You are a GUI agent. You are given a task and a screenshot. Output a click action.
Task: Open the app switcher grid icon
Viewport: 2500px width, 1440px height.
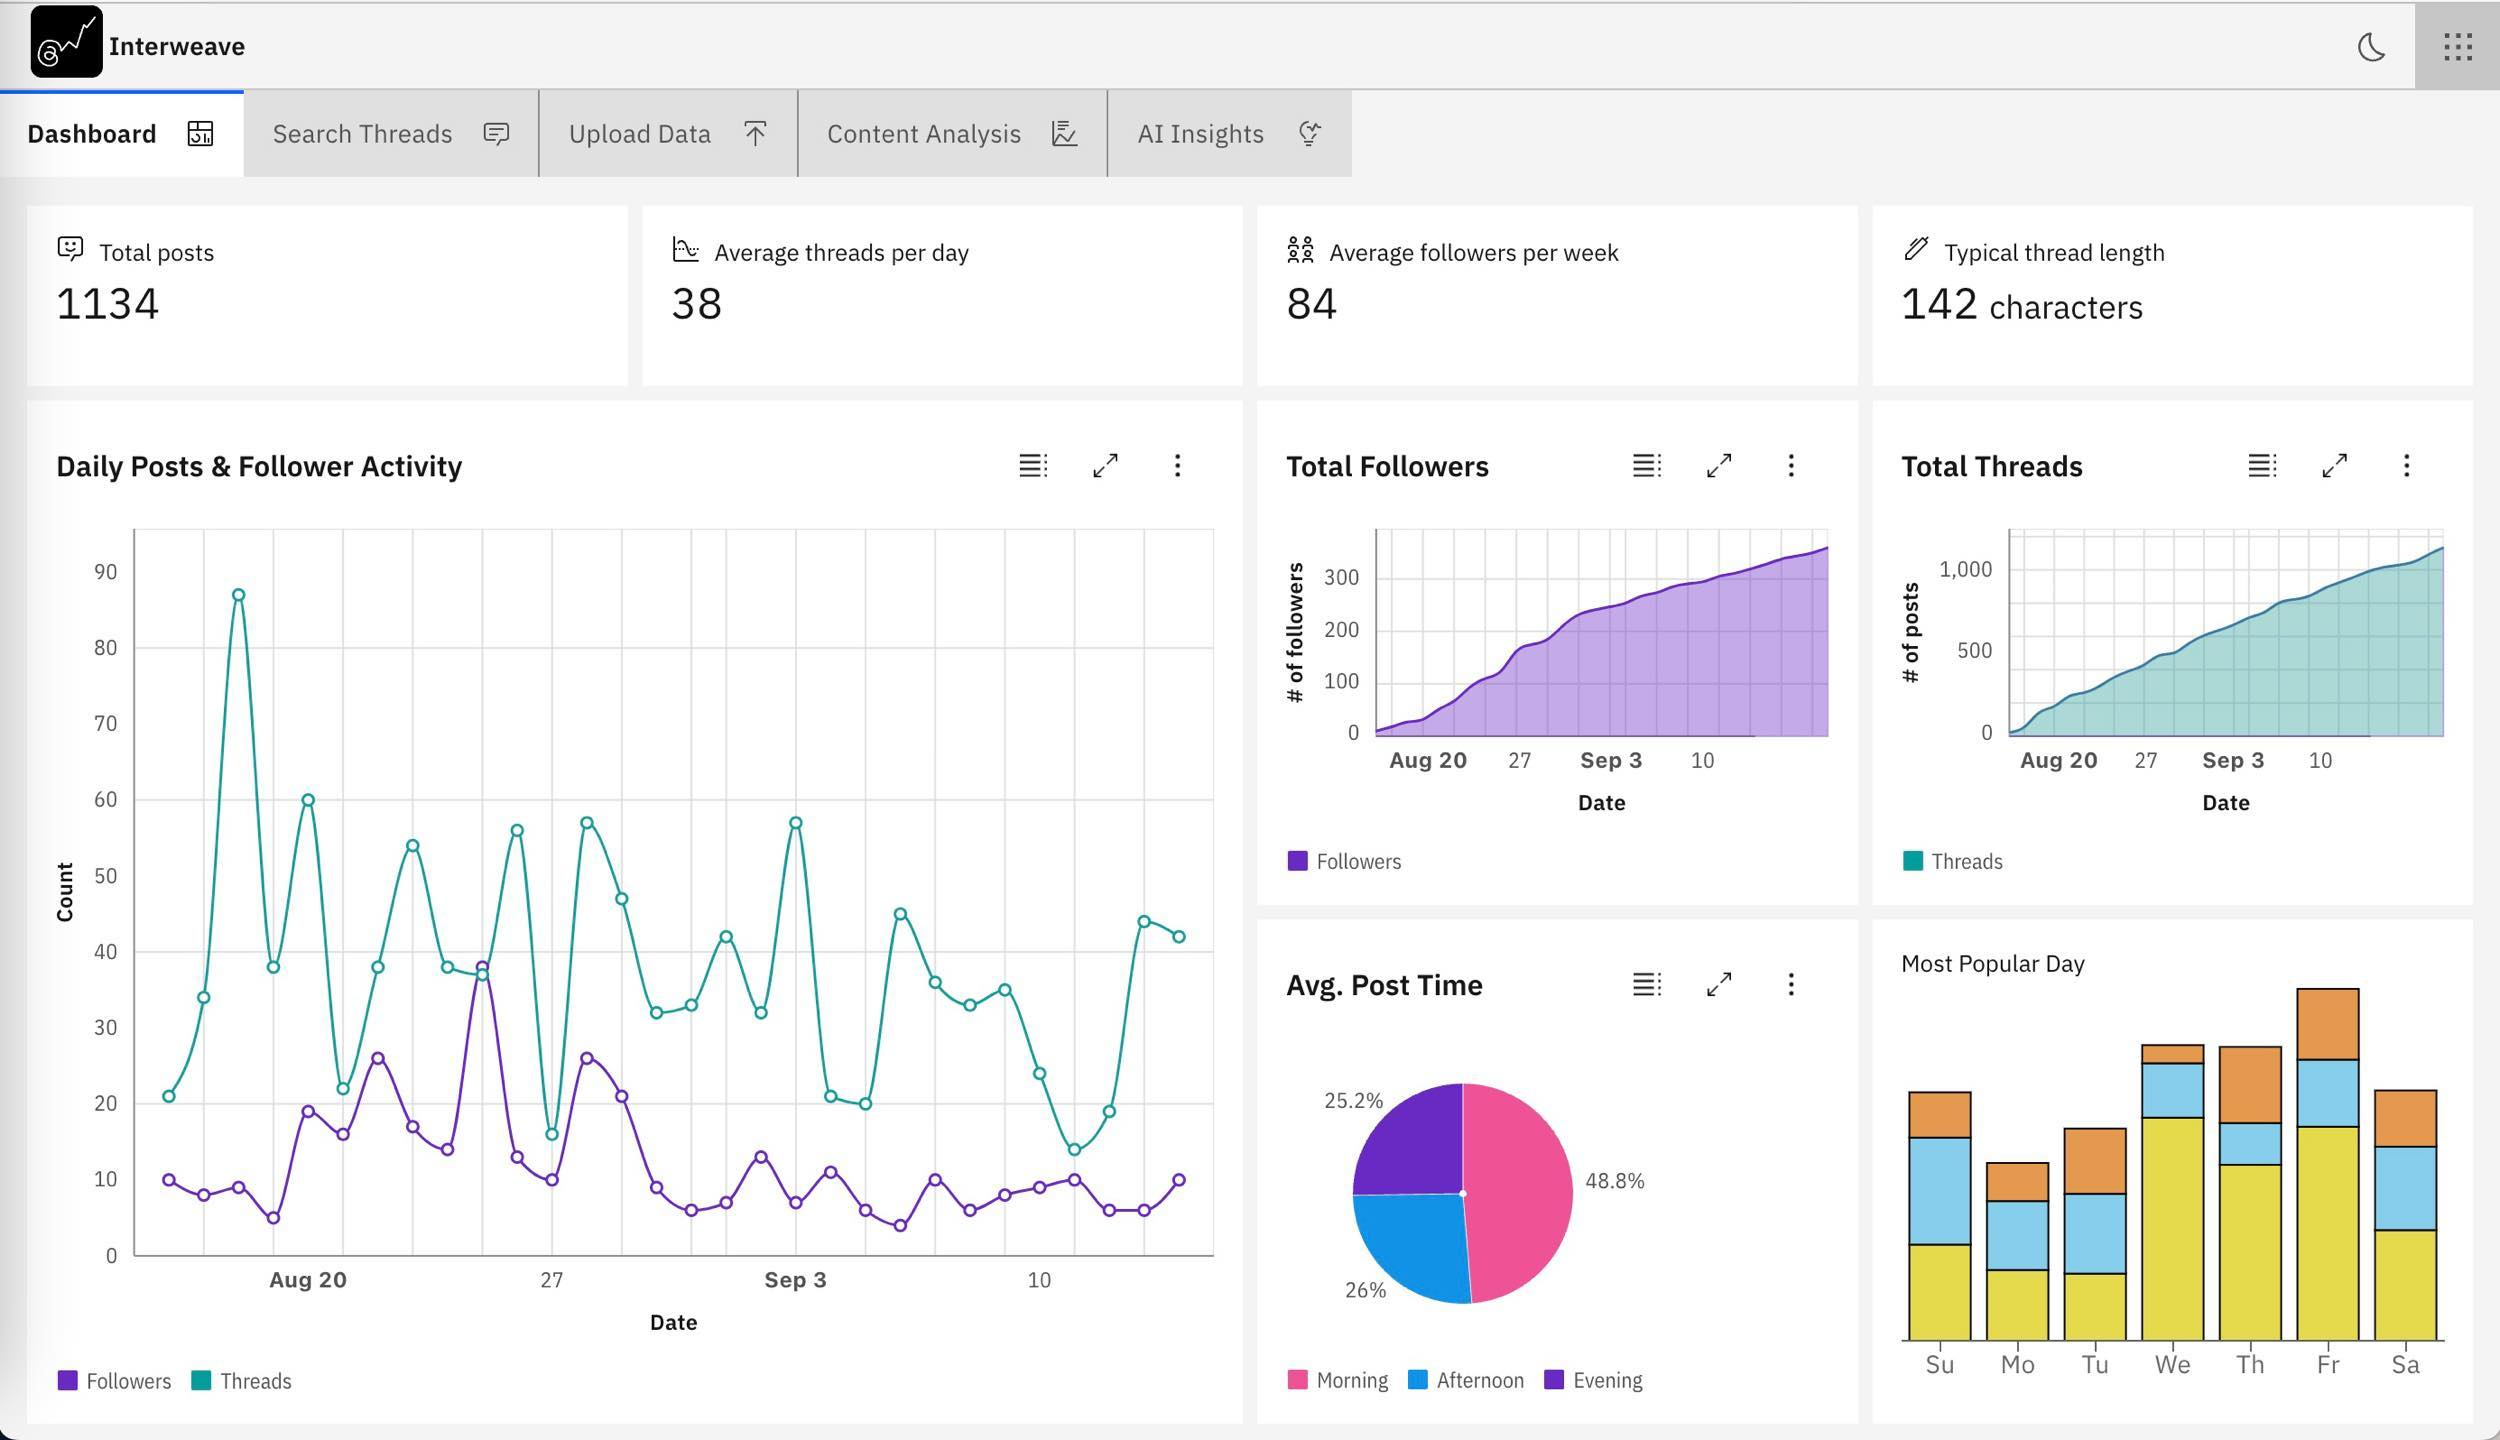click(2457, 47)
